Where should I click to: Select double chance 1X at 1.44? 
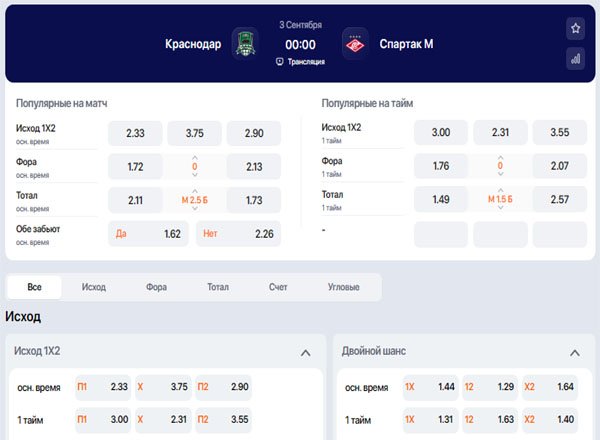click(x=430, y=387)
